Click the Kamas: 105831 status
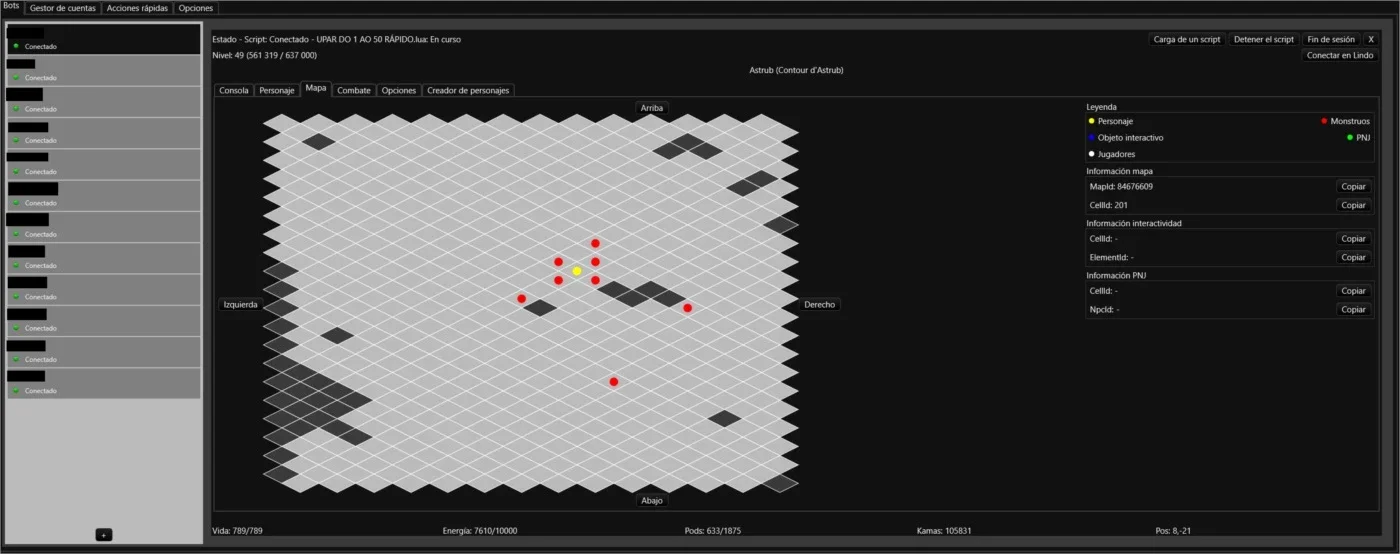This screenshot has width=1400, height=554. [x=944, y=530]
